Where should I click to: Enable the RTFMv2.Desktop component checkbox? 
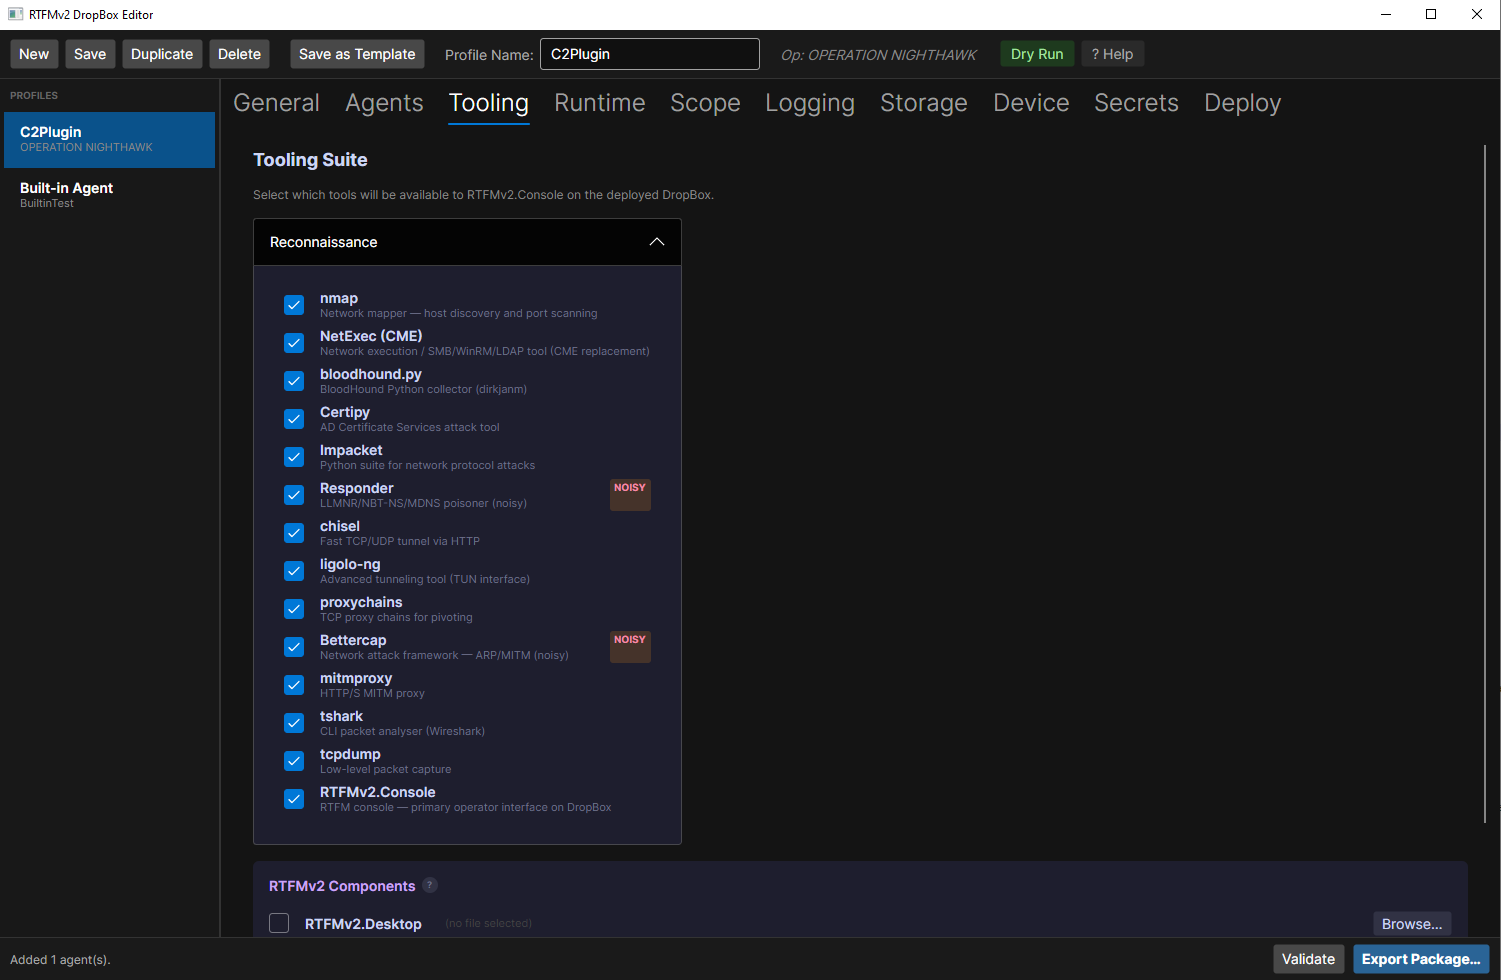tap(279, 923)
